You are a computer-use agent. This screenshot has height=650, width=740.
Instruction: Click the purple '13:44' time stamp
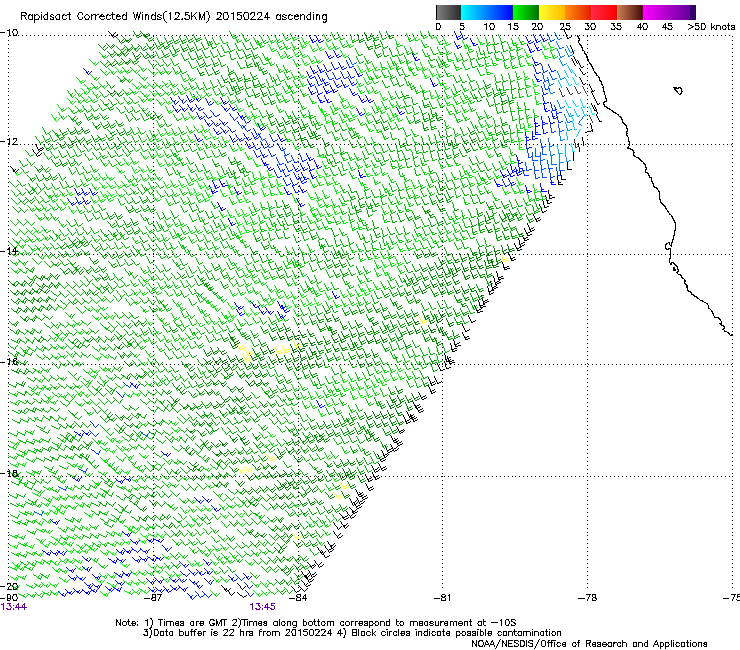coord(14,607)
